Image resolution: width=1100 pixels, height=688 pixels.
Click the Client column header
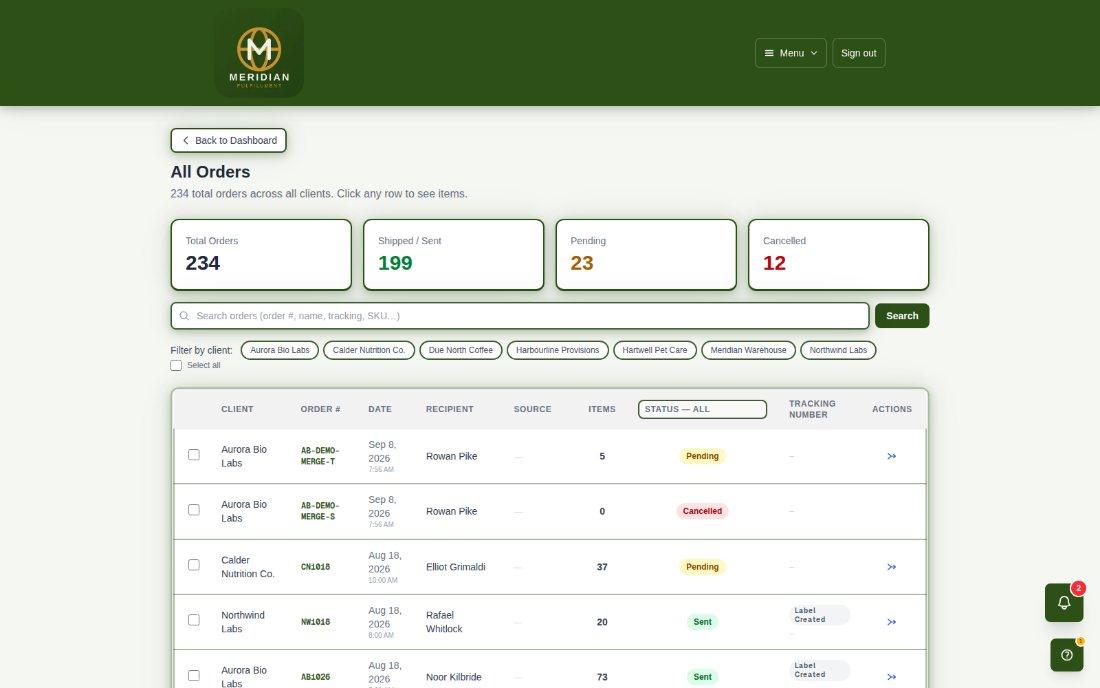[x=237, y=410]
